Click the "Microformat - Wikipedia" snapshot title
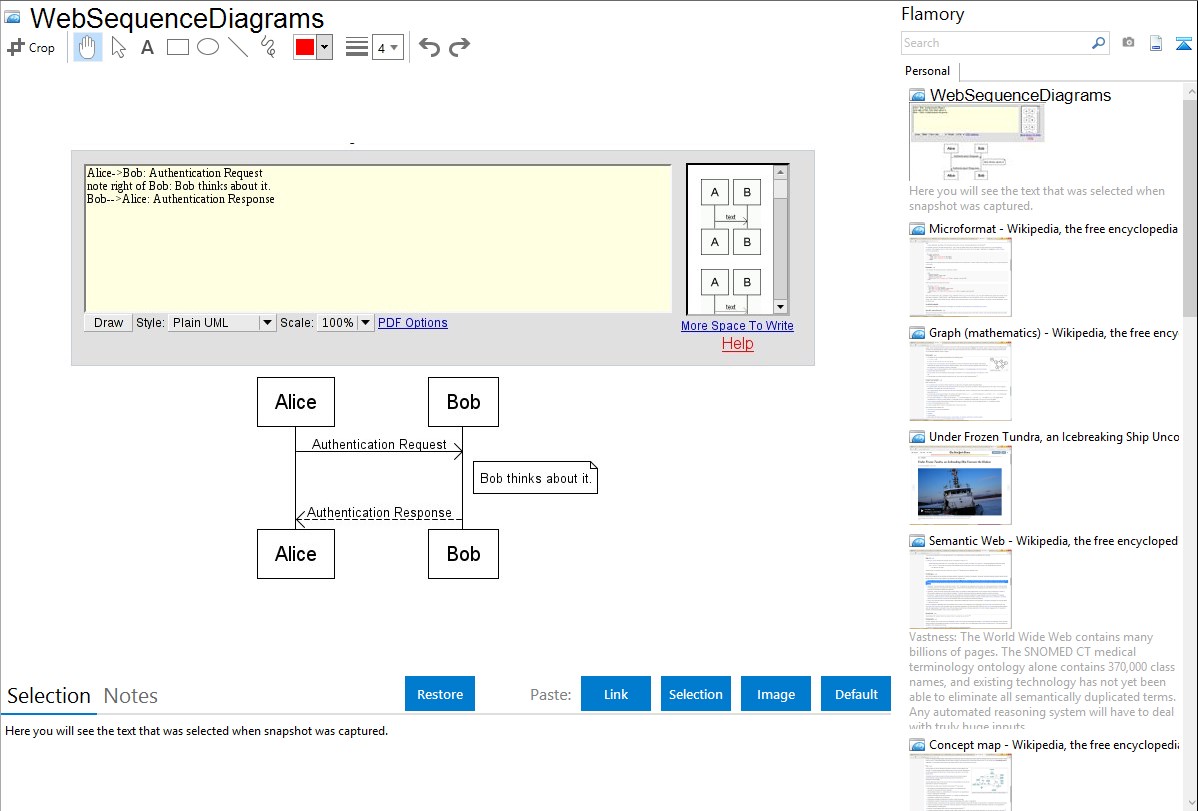Viewport: 1198px width, 811px height. pos(1054,229)
